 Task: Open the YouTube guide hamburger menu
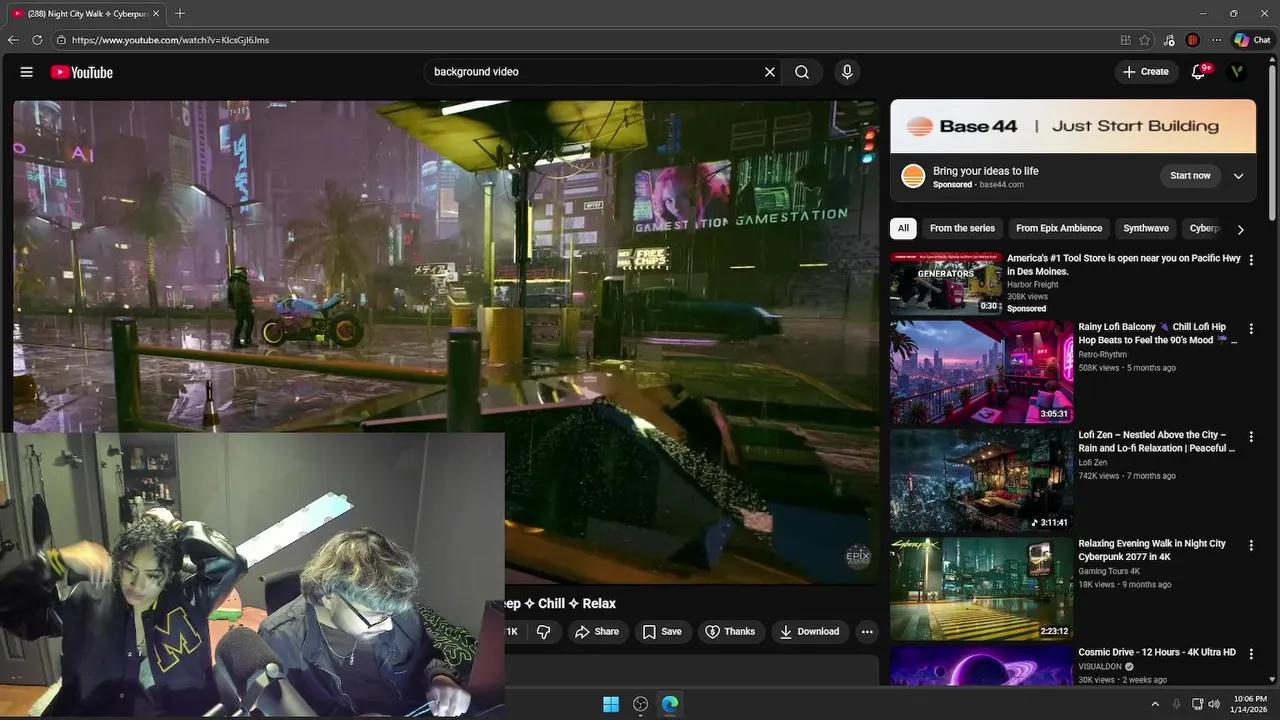coord(27,72)
